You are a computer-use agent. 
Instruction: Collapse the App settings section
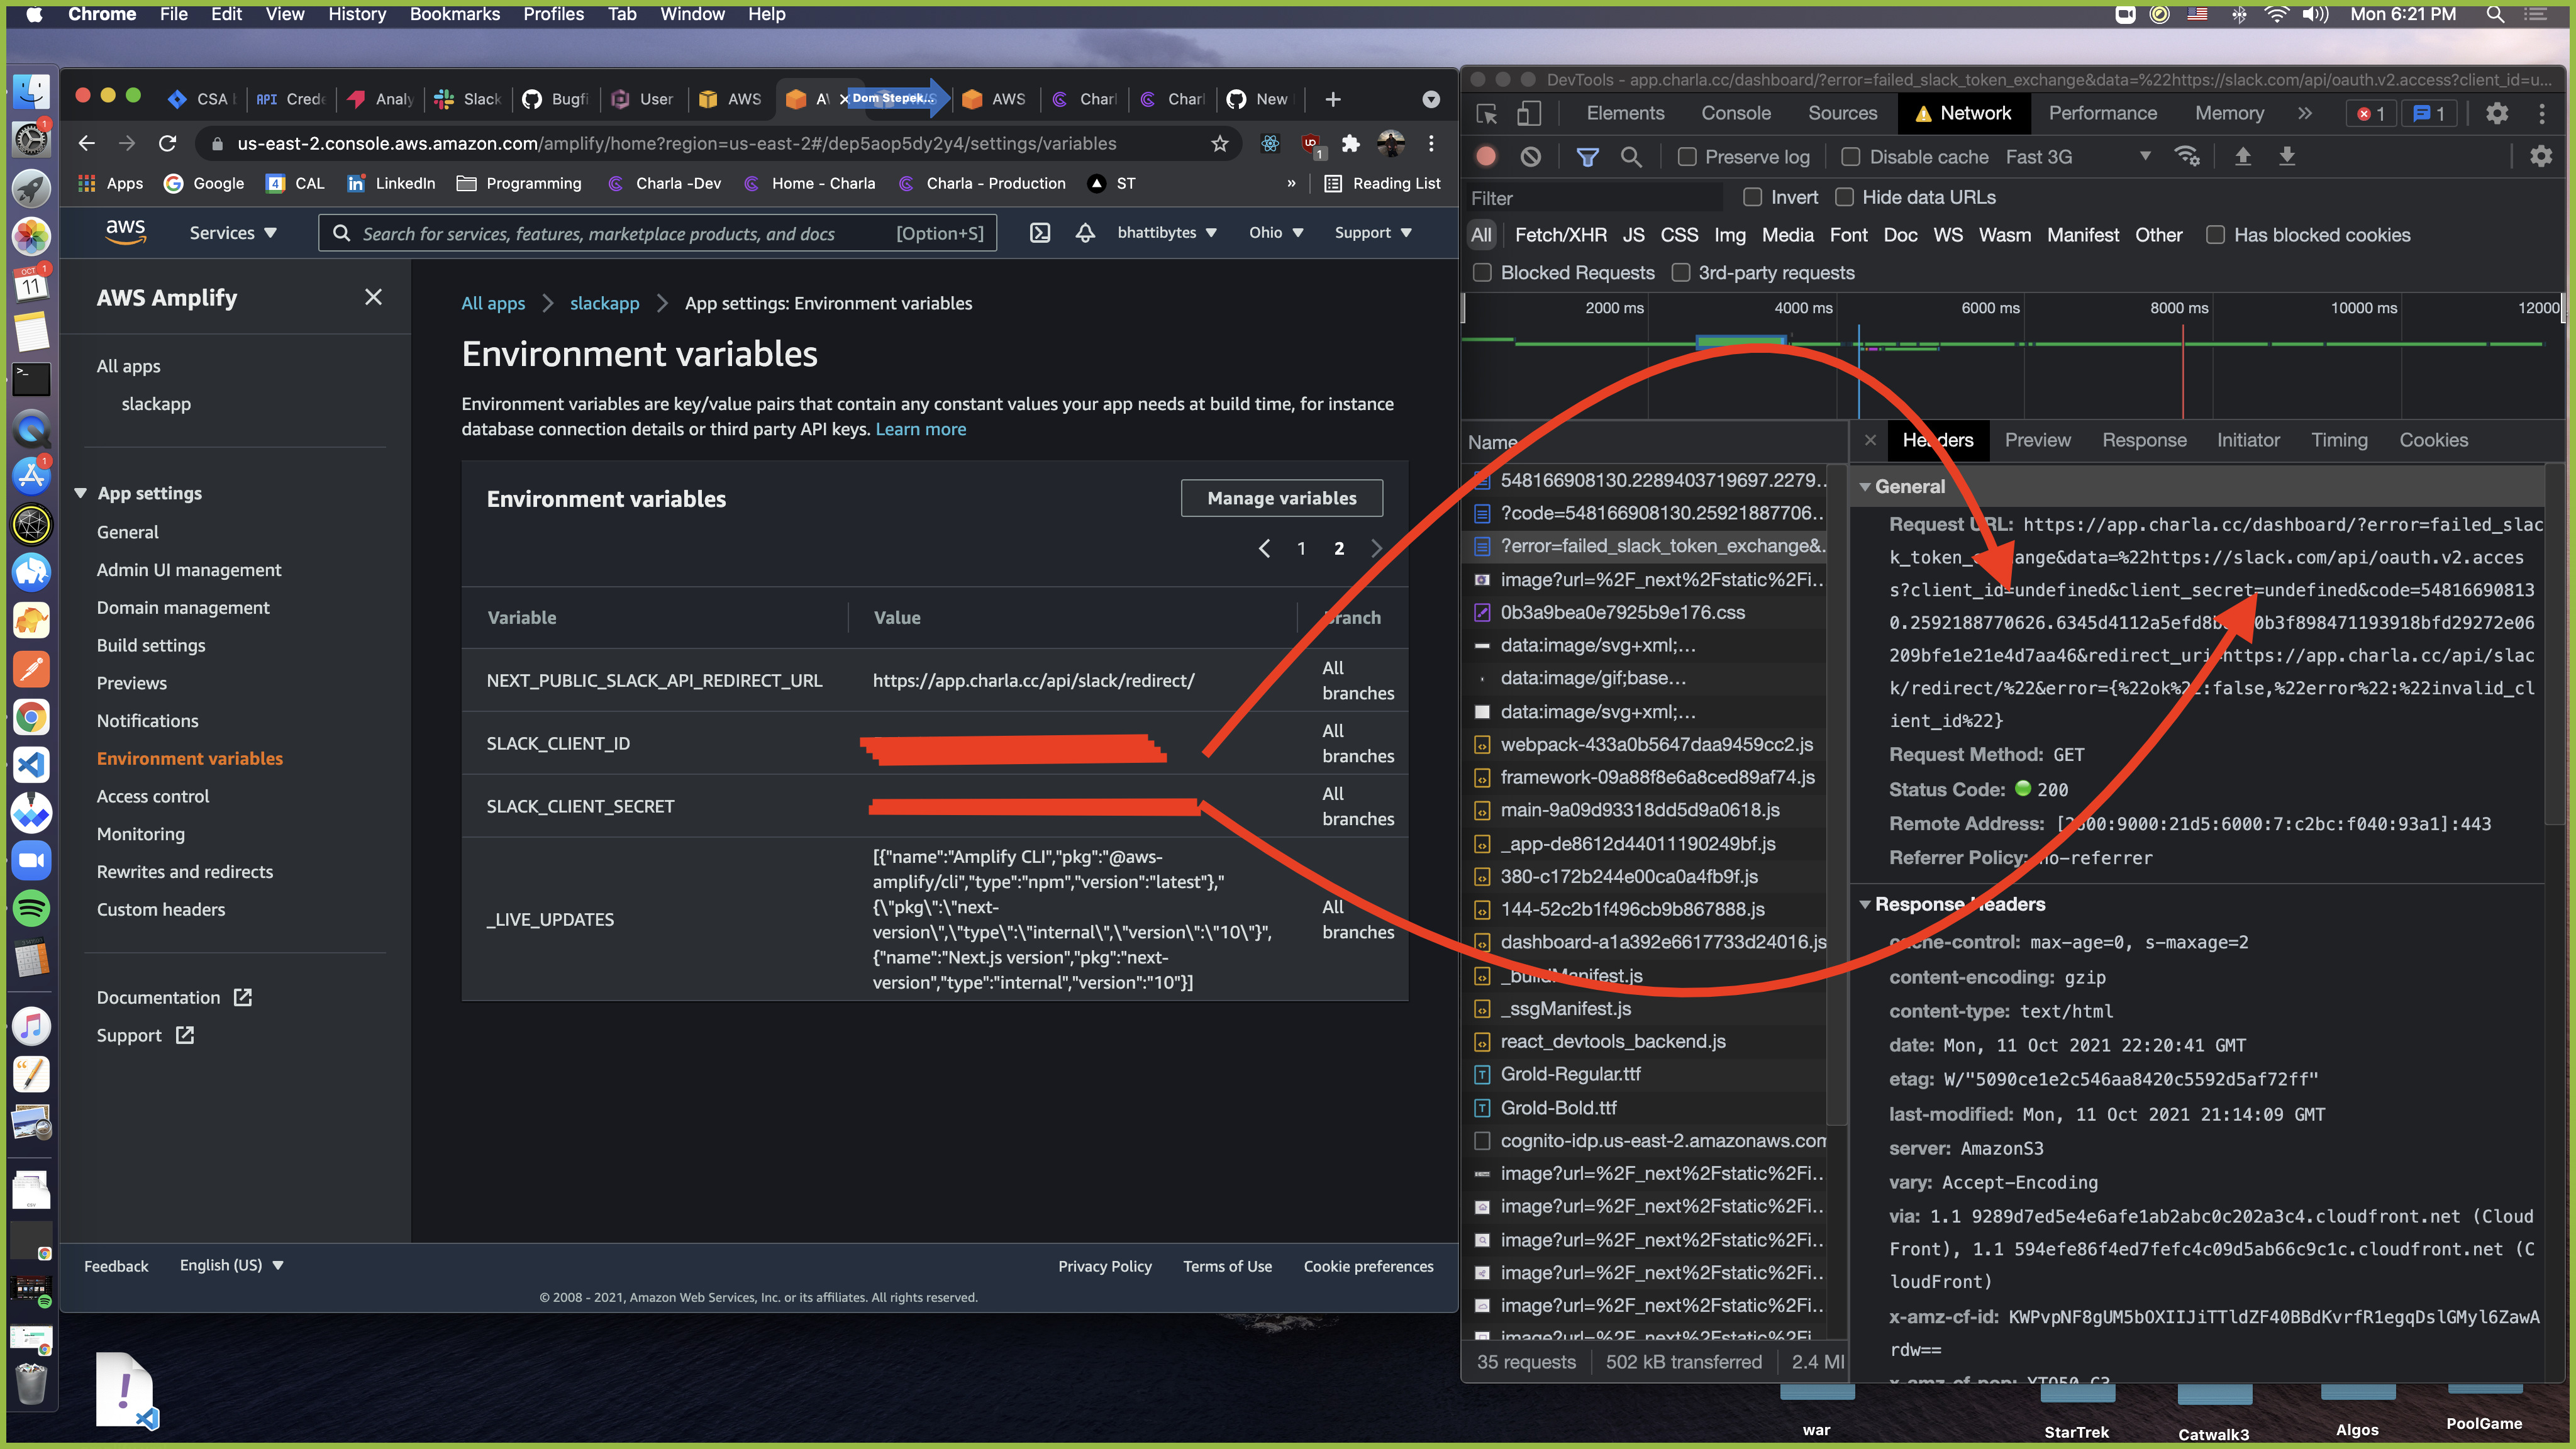(x=80, y=493)
